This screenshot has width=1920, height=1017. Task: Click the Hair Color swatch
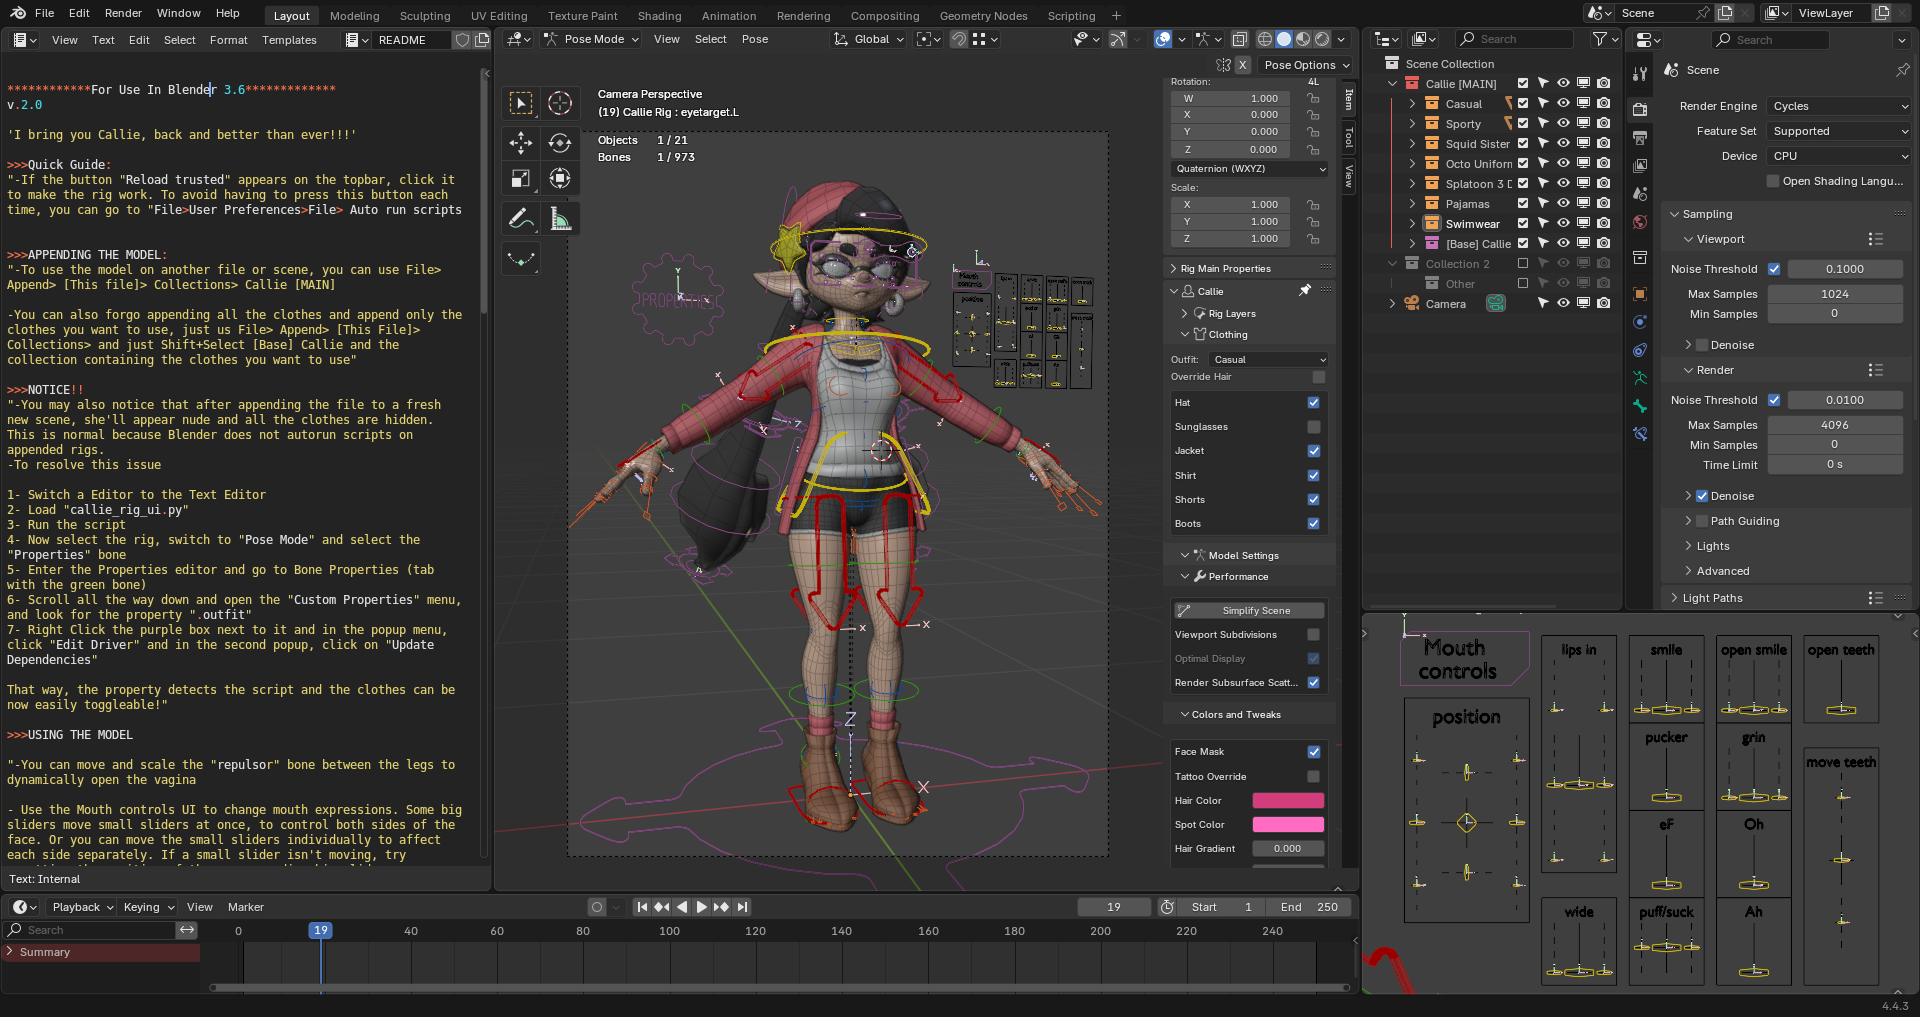1288,800
